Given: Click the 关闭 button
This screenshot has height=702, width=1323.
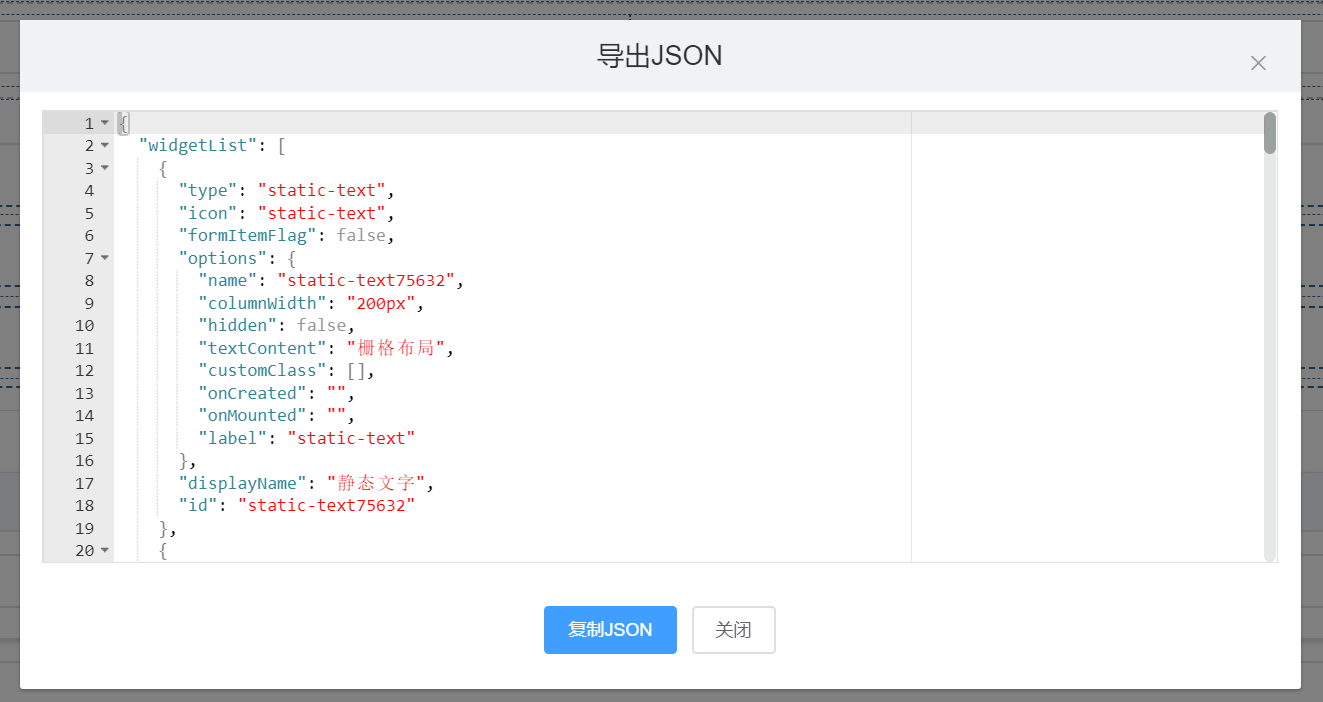Looking at the screenshot, I should pos(734,630).
